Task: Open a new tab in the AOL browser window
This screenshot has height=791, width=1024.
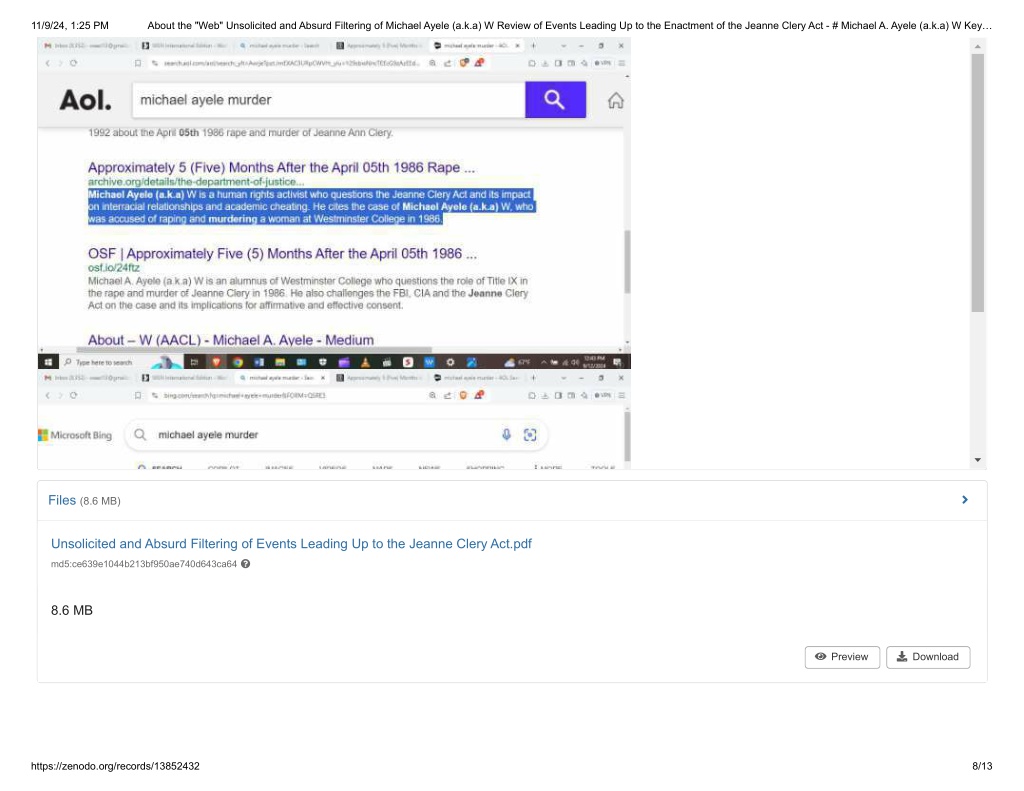Action: tap(533, 46)
